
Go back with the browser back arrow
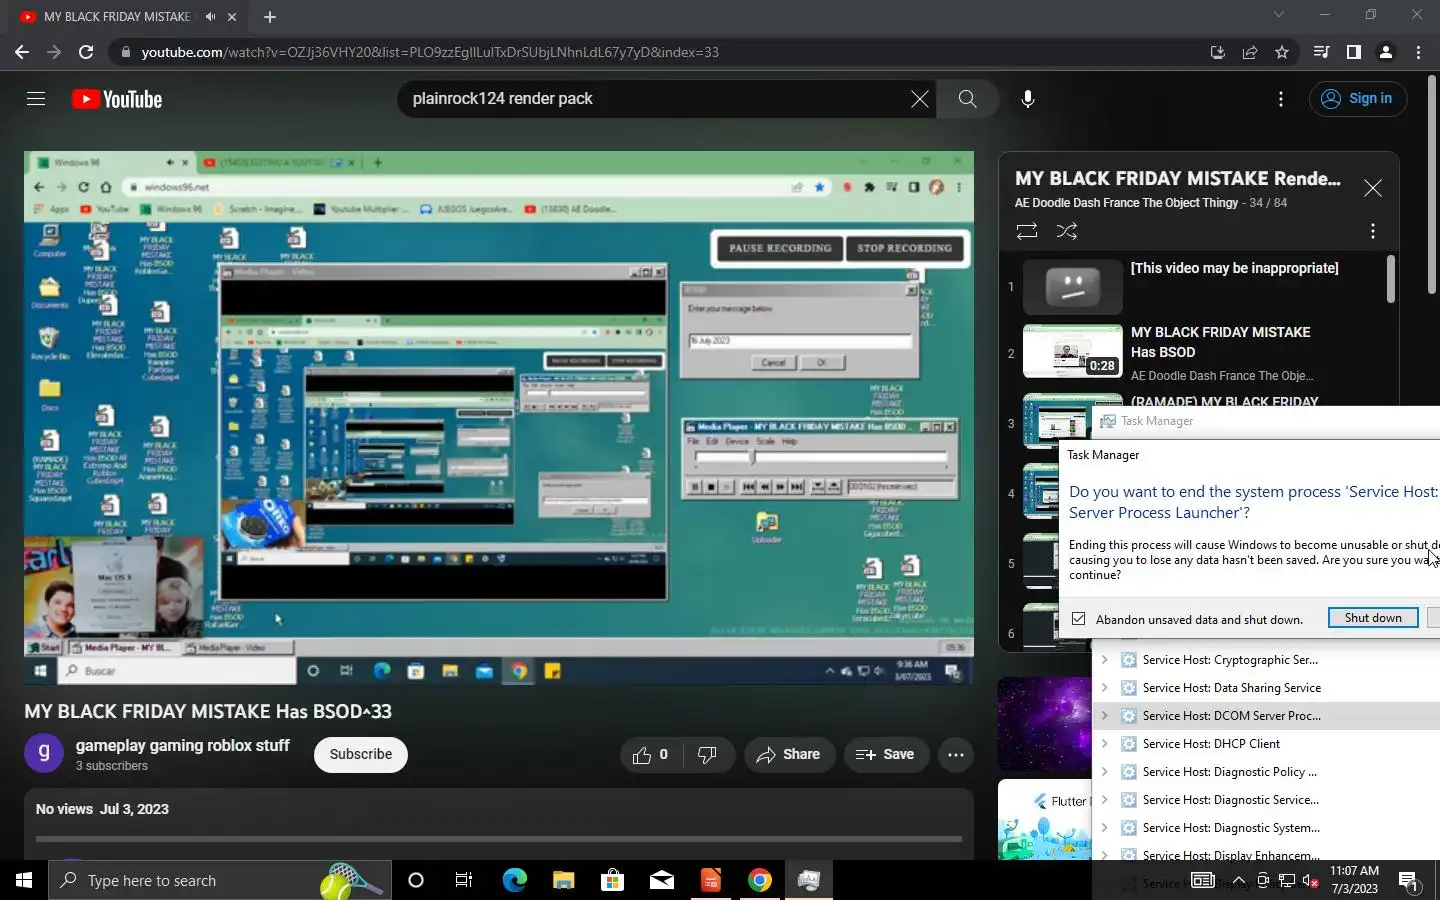[22, 52]
